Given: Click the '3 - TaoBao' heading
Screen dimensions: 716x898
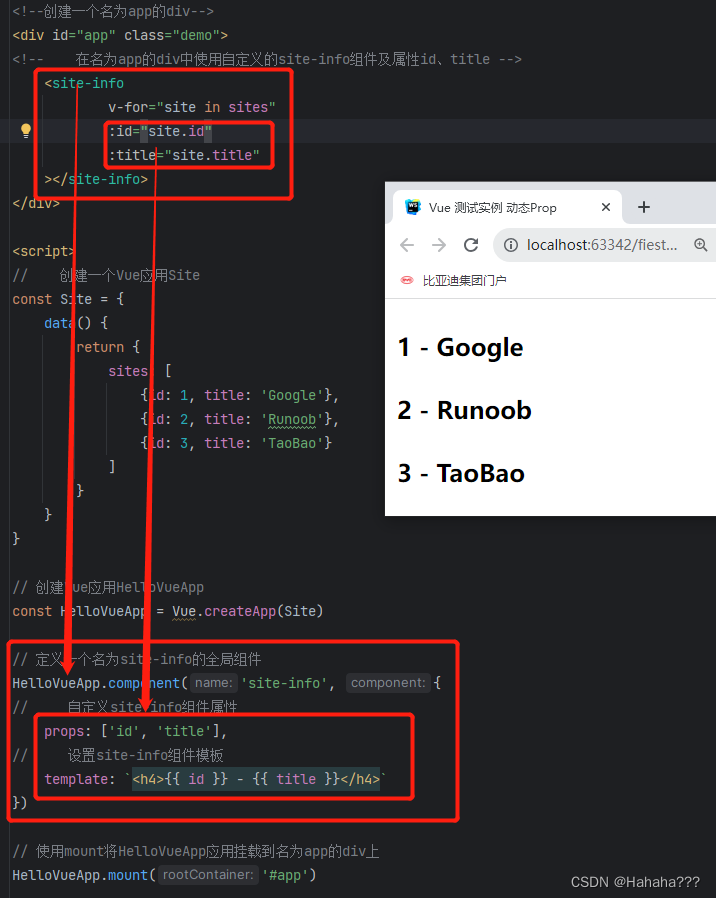Looking at the screenshot, I should (x=461, y=474).
